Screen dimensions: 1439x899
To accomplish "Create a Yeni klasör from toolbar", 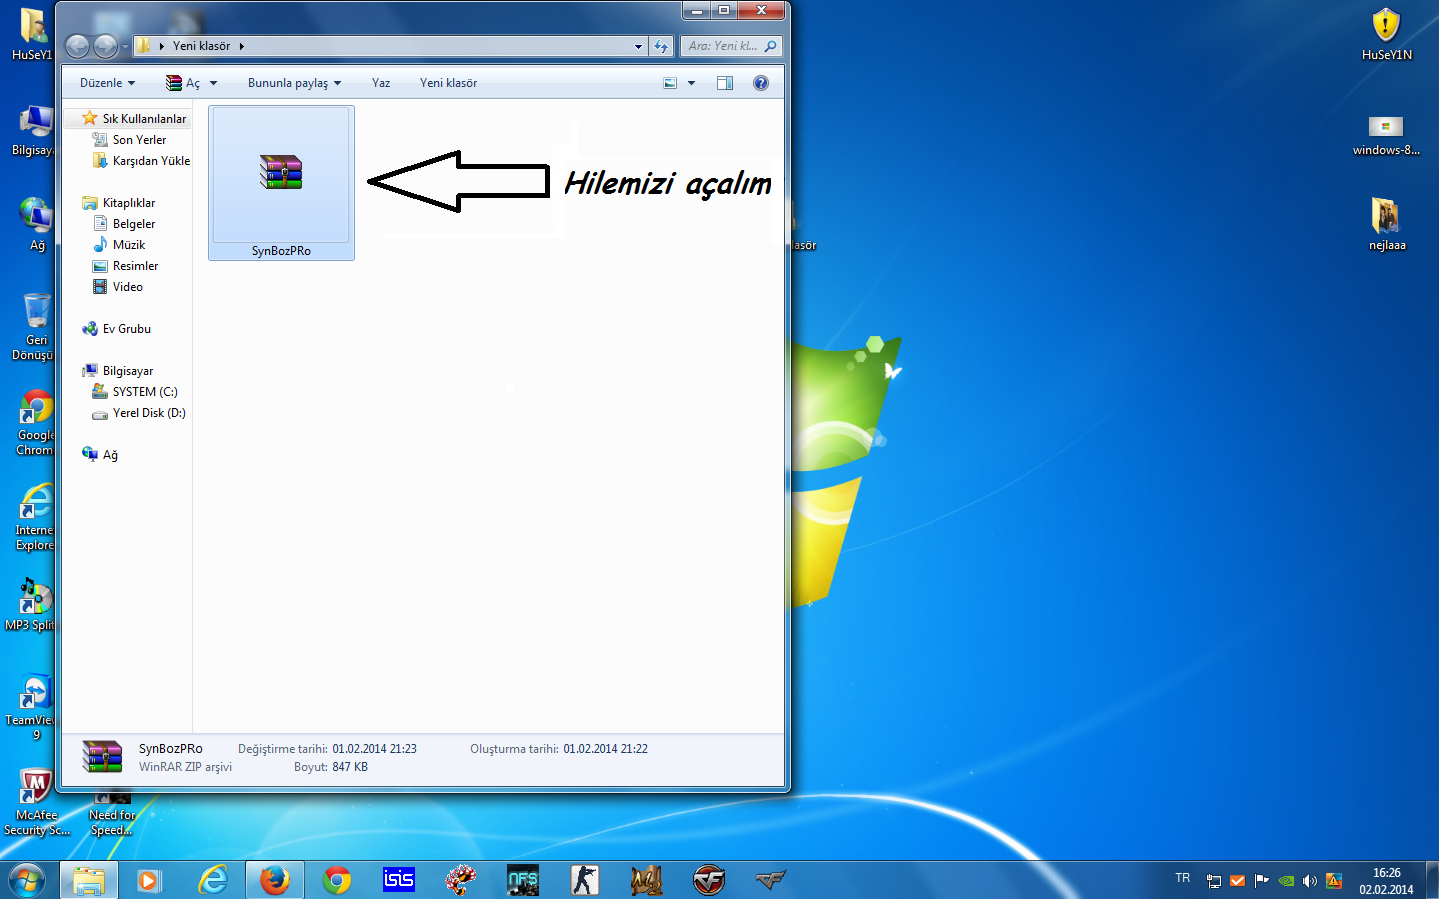I will pyautogui.click(x=448, y=83).
